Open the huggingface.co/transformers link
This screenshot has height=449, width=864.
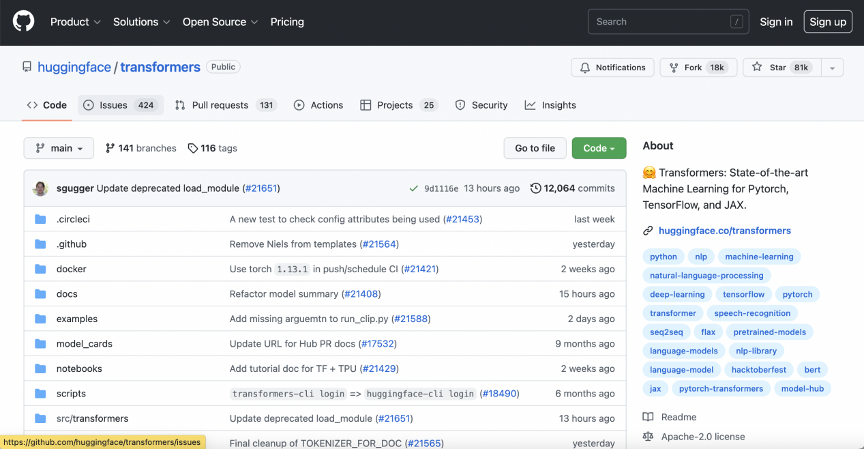725,231
